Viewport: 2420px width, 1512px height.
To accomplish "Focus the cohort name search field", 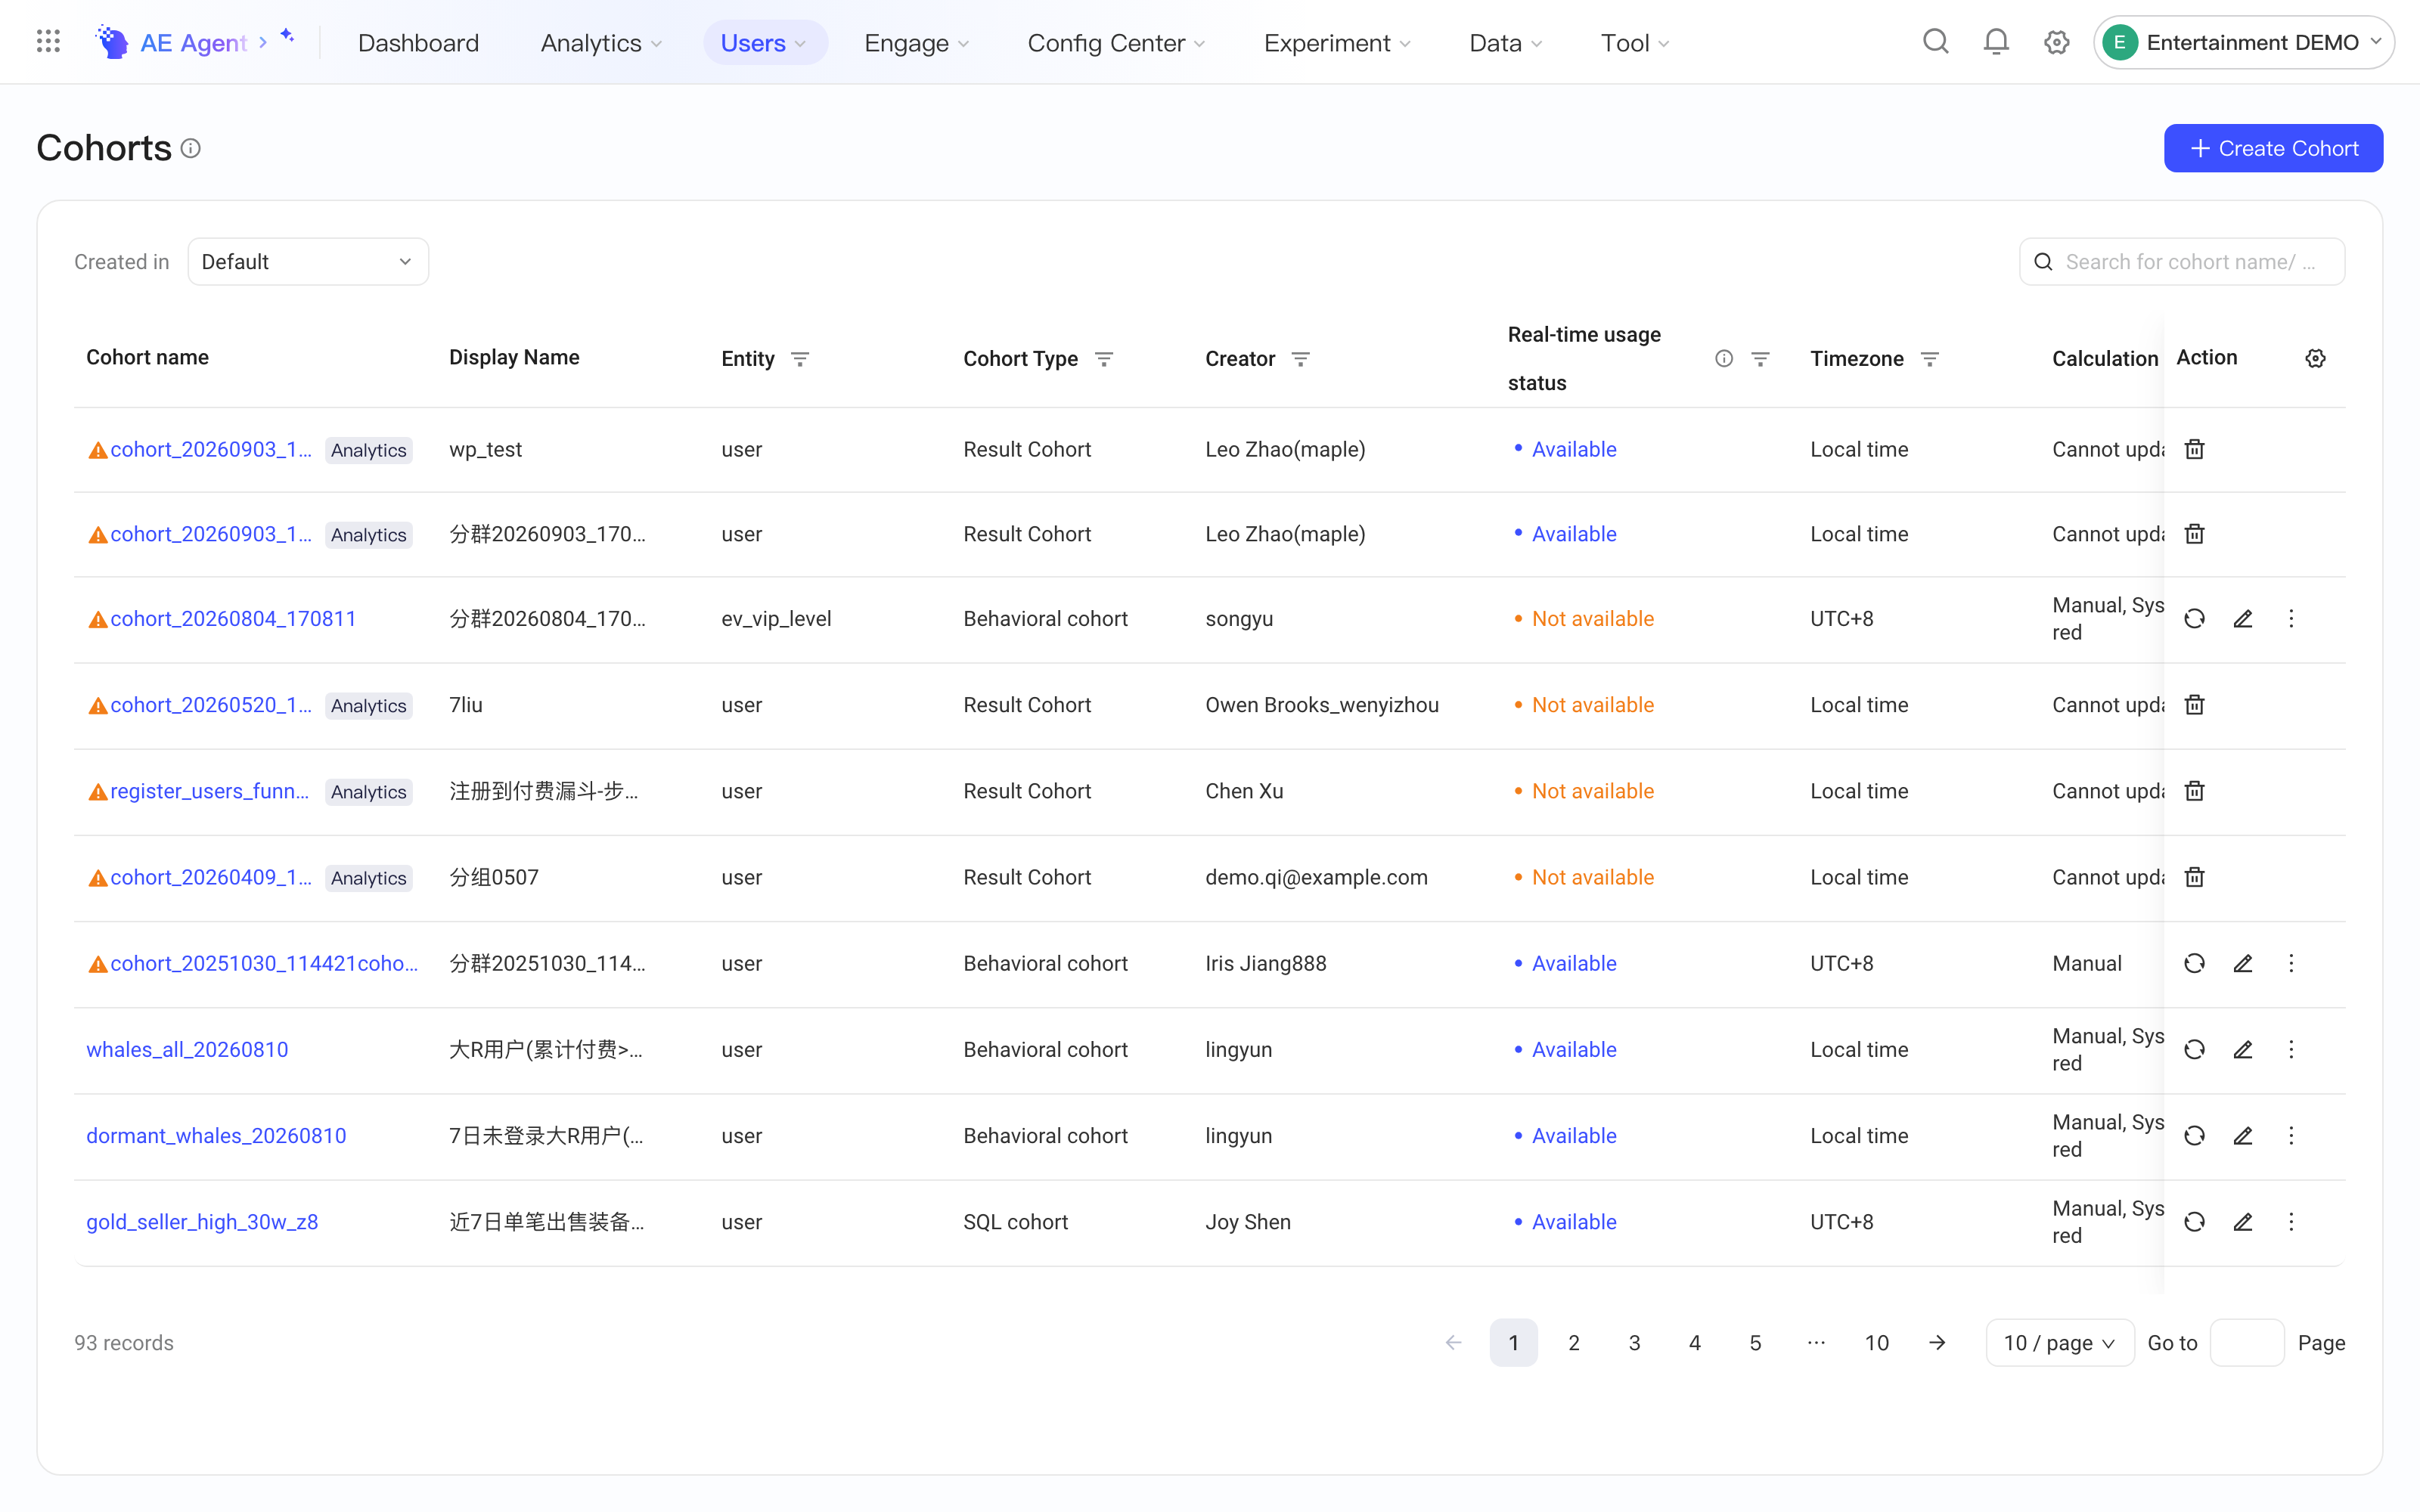I will click(2181, 261).
